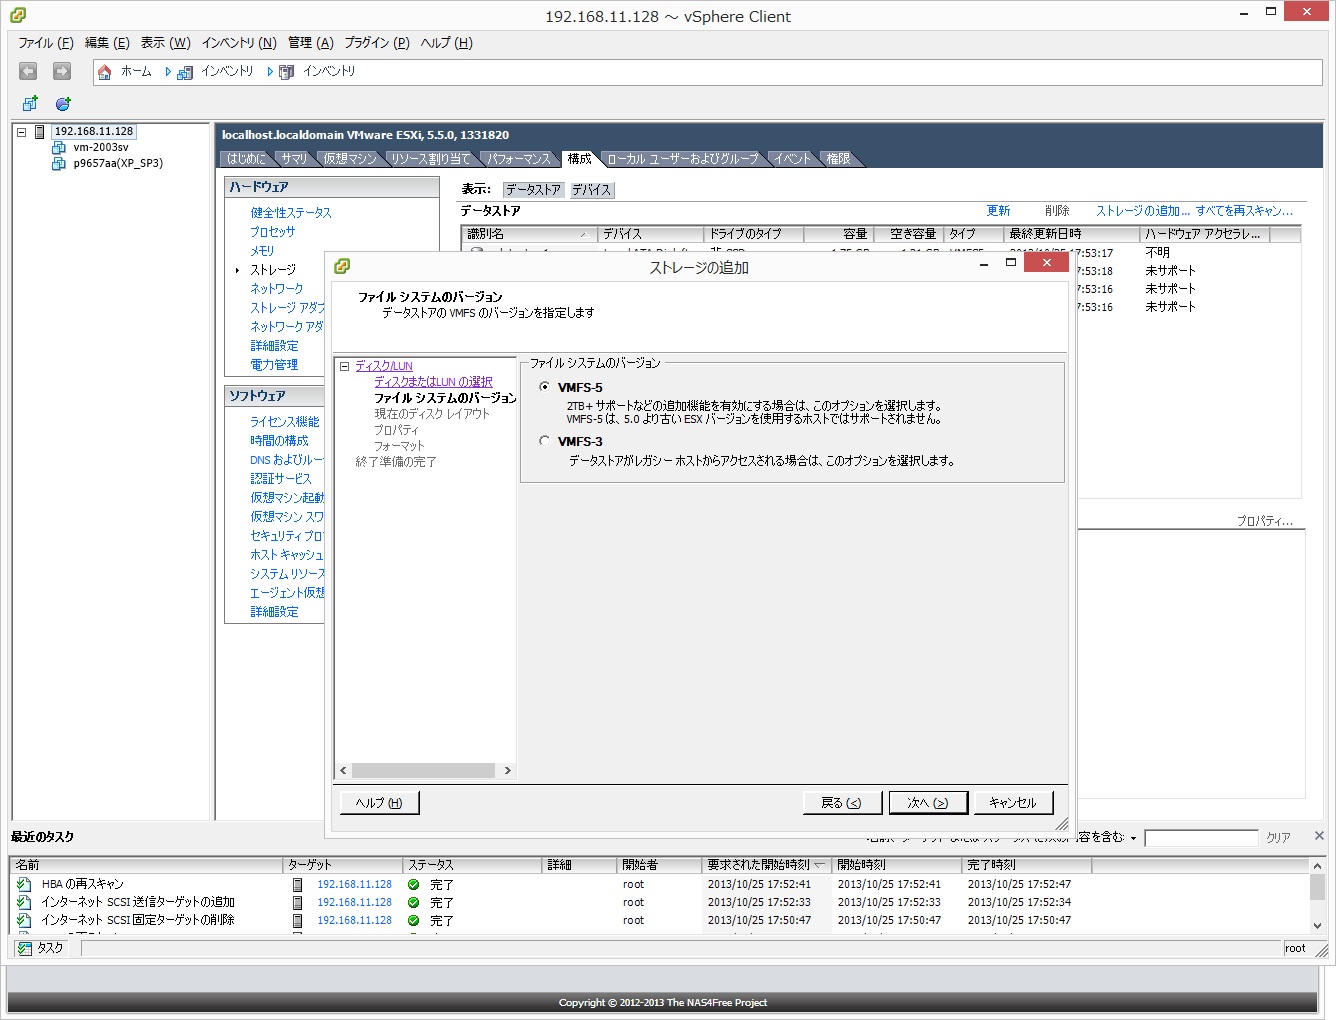The width and height of the screenshot is (1336, 1020).
Task: Switch to the イベント tab
Action: coord(792,158)
